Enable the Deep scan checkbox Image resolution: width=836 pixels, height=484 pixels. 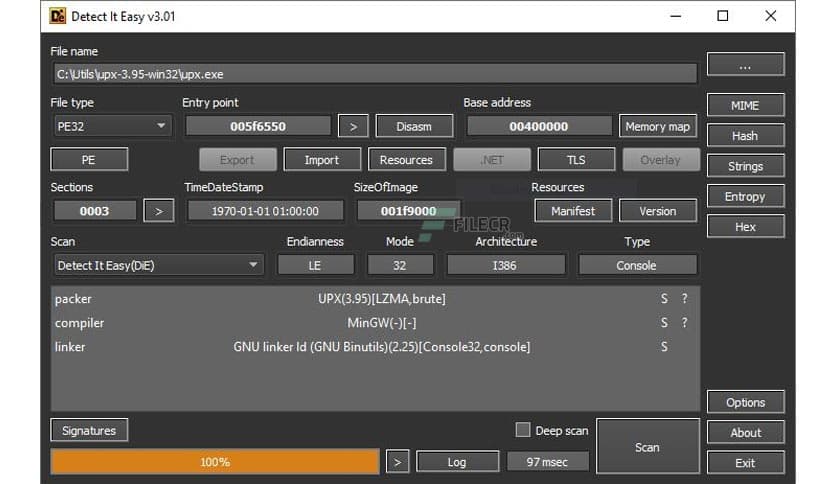tap(522, 430)
